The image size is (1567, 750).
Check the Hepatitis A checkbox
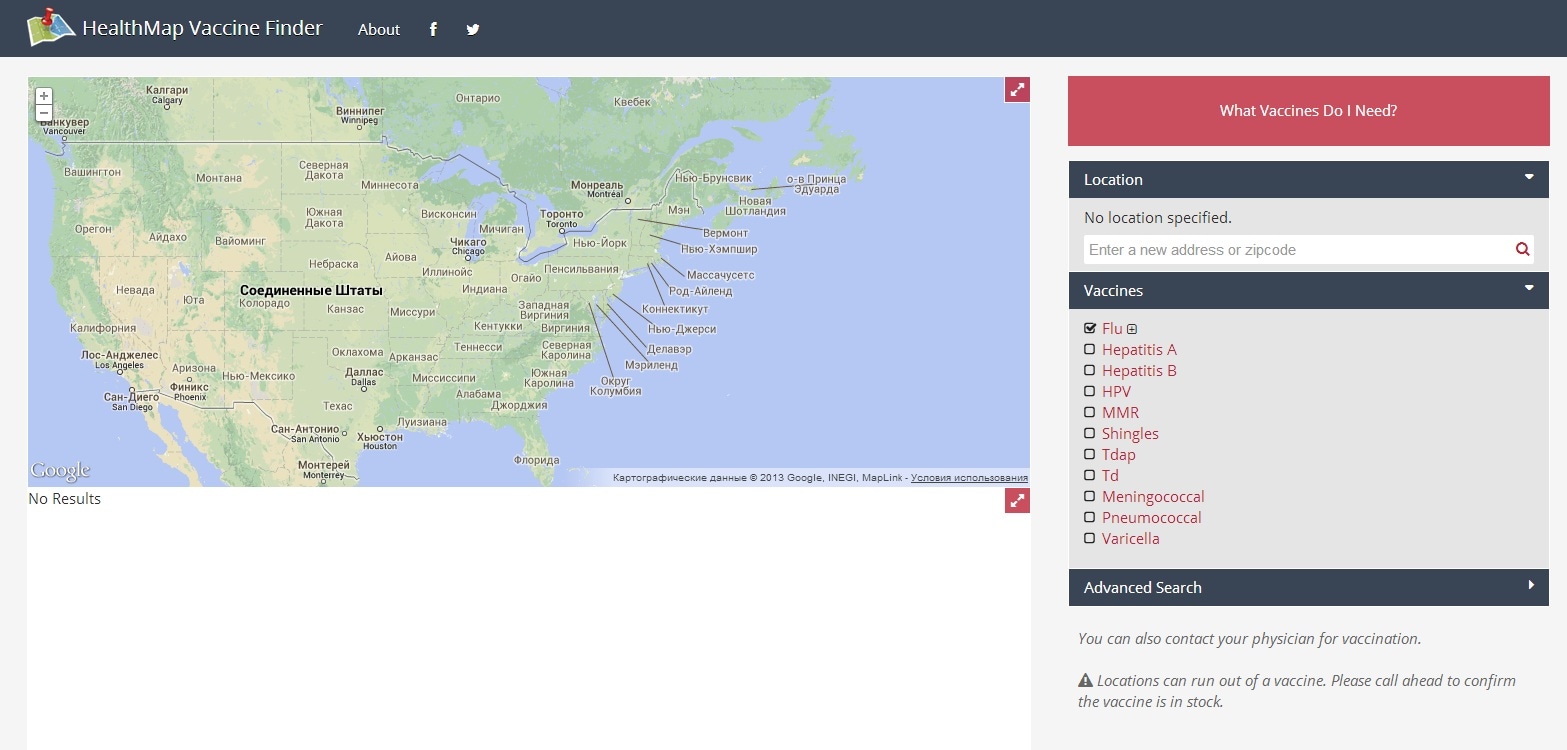click(1090, 350)
